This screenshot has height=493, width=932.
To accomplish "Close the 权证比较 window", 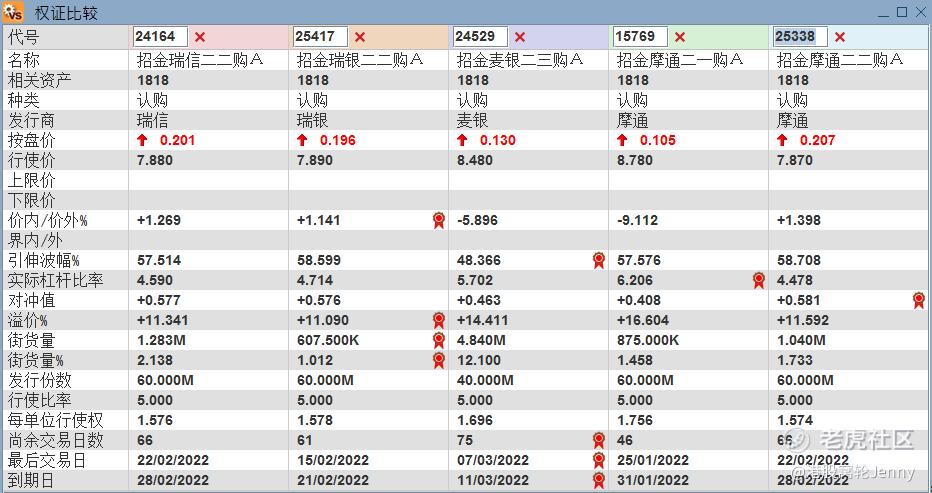I will tap(920, 12).
